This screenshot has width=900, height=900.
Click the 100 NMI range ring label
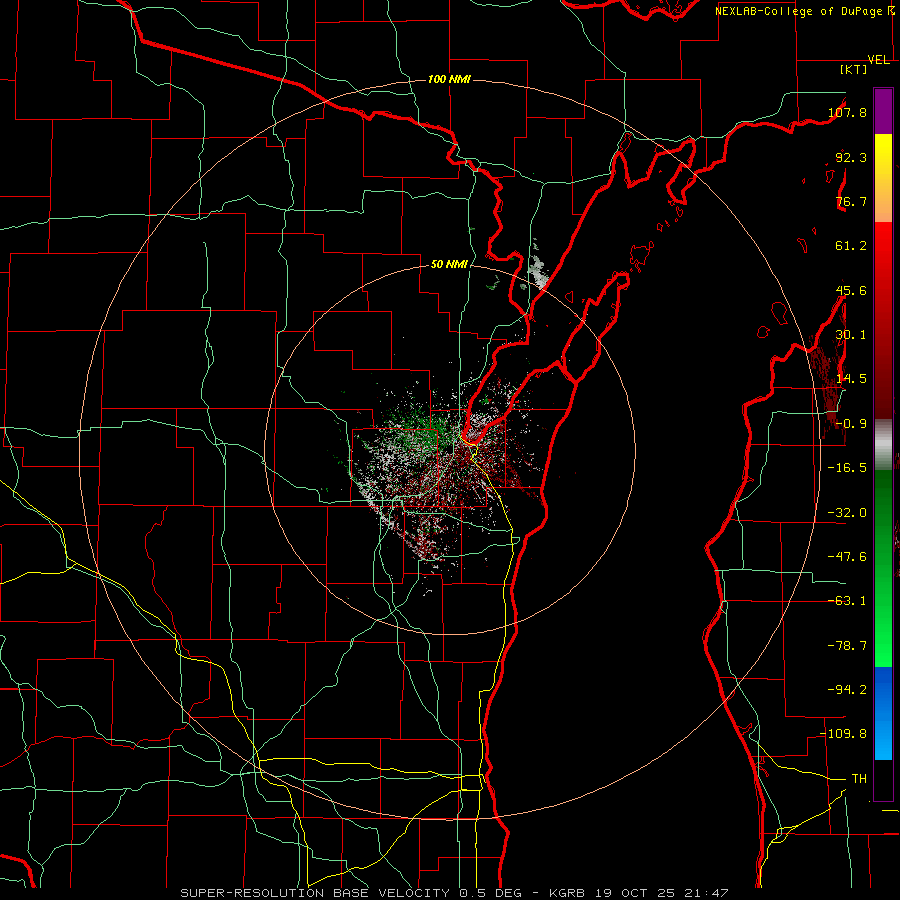click(x=449, y=79)
